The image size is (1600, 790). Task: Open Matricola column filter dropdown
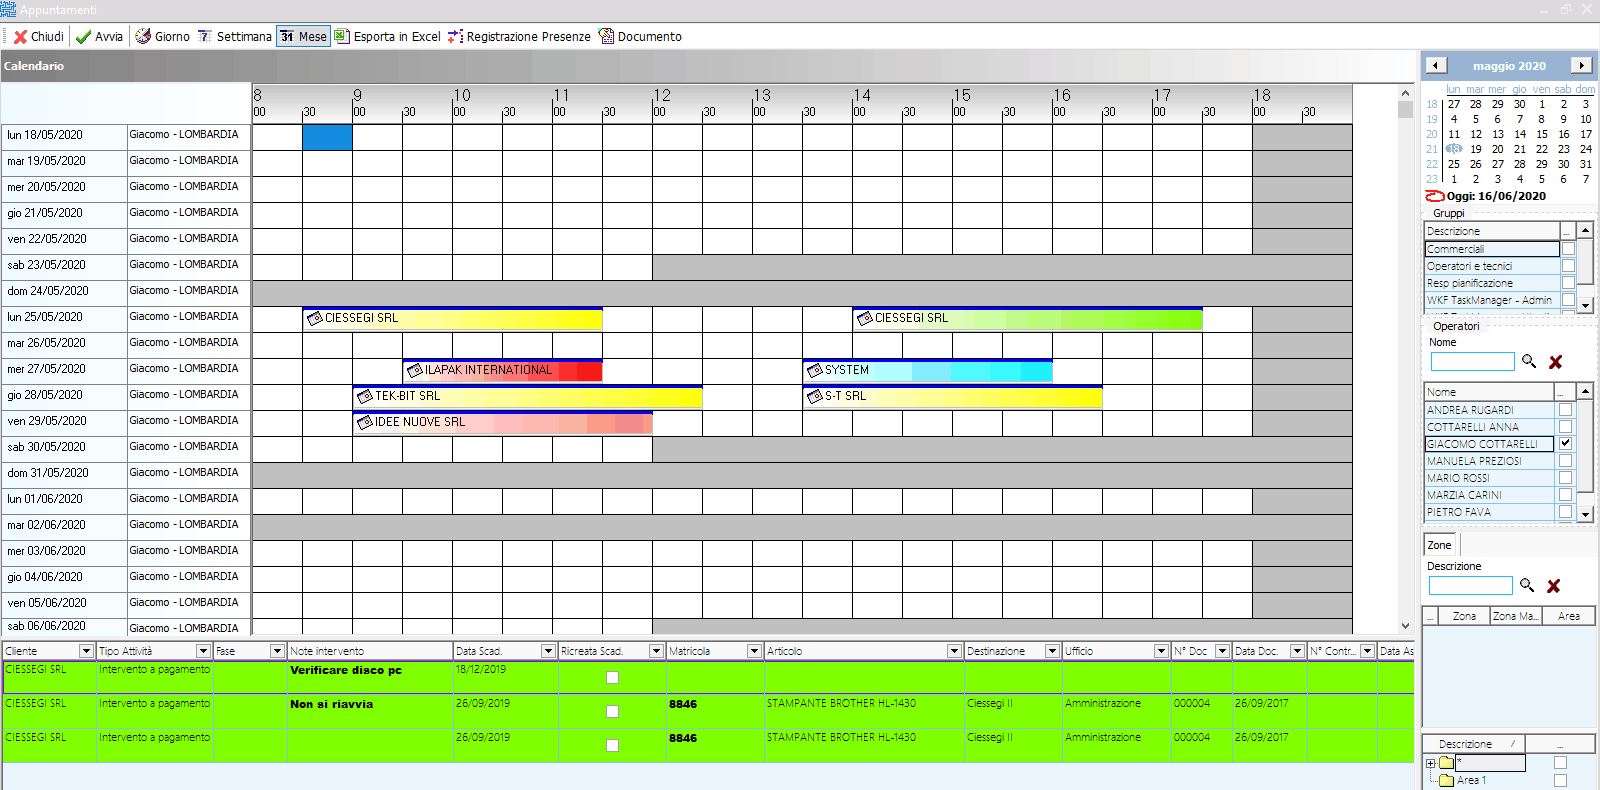point(754,651)
